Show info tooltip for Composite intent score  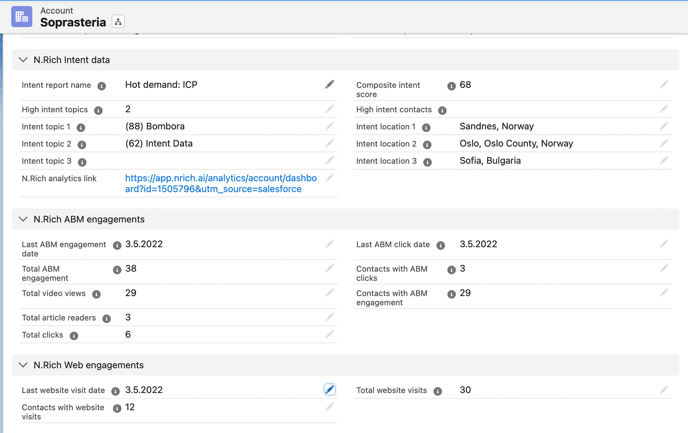click(451, 86)
